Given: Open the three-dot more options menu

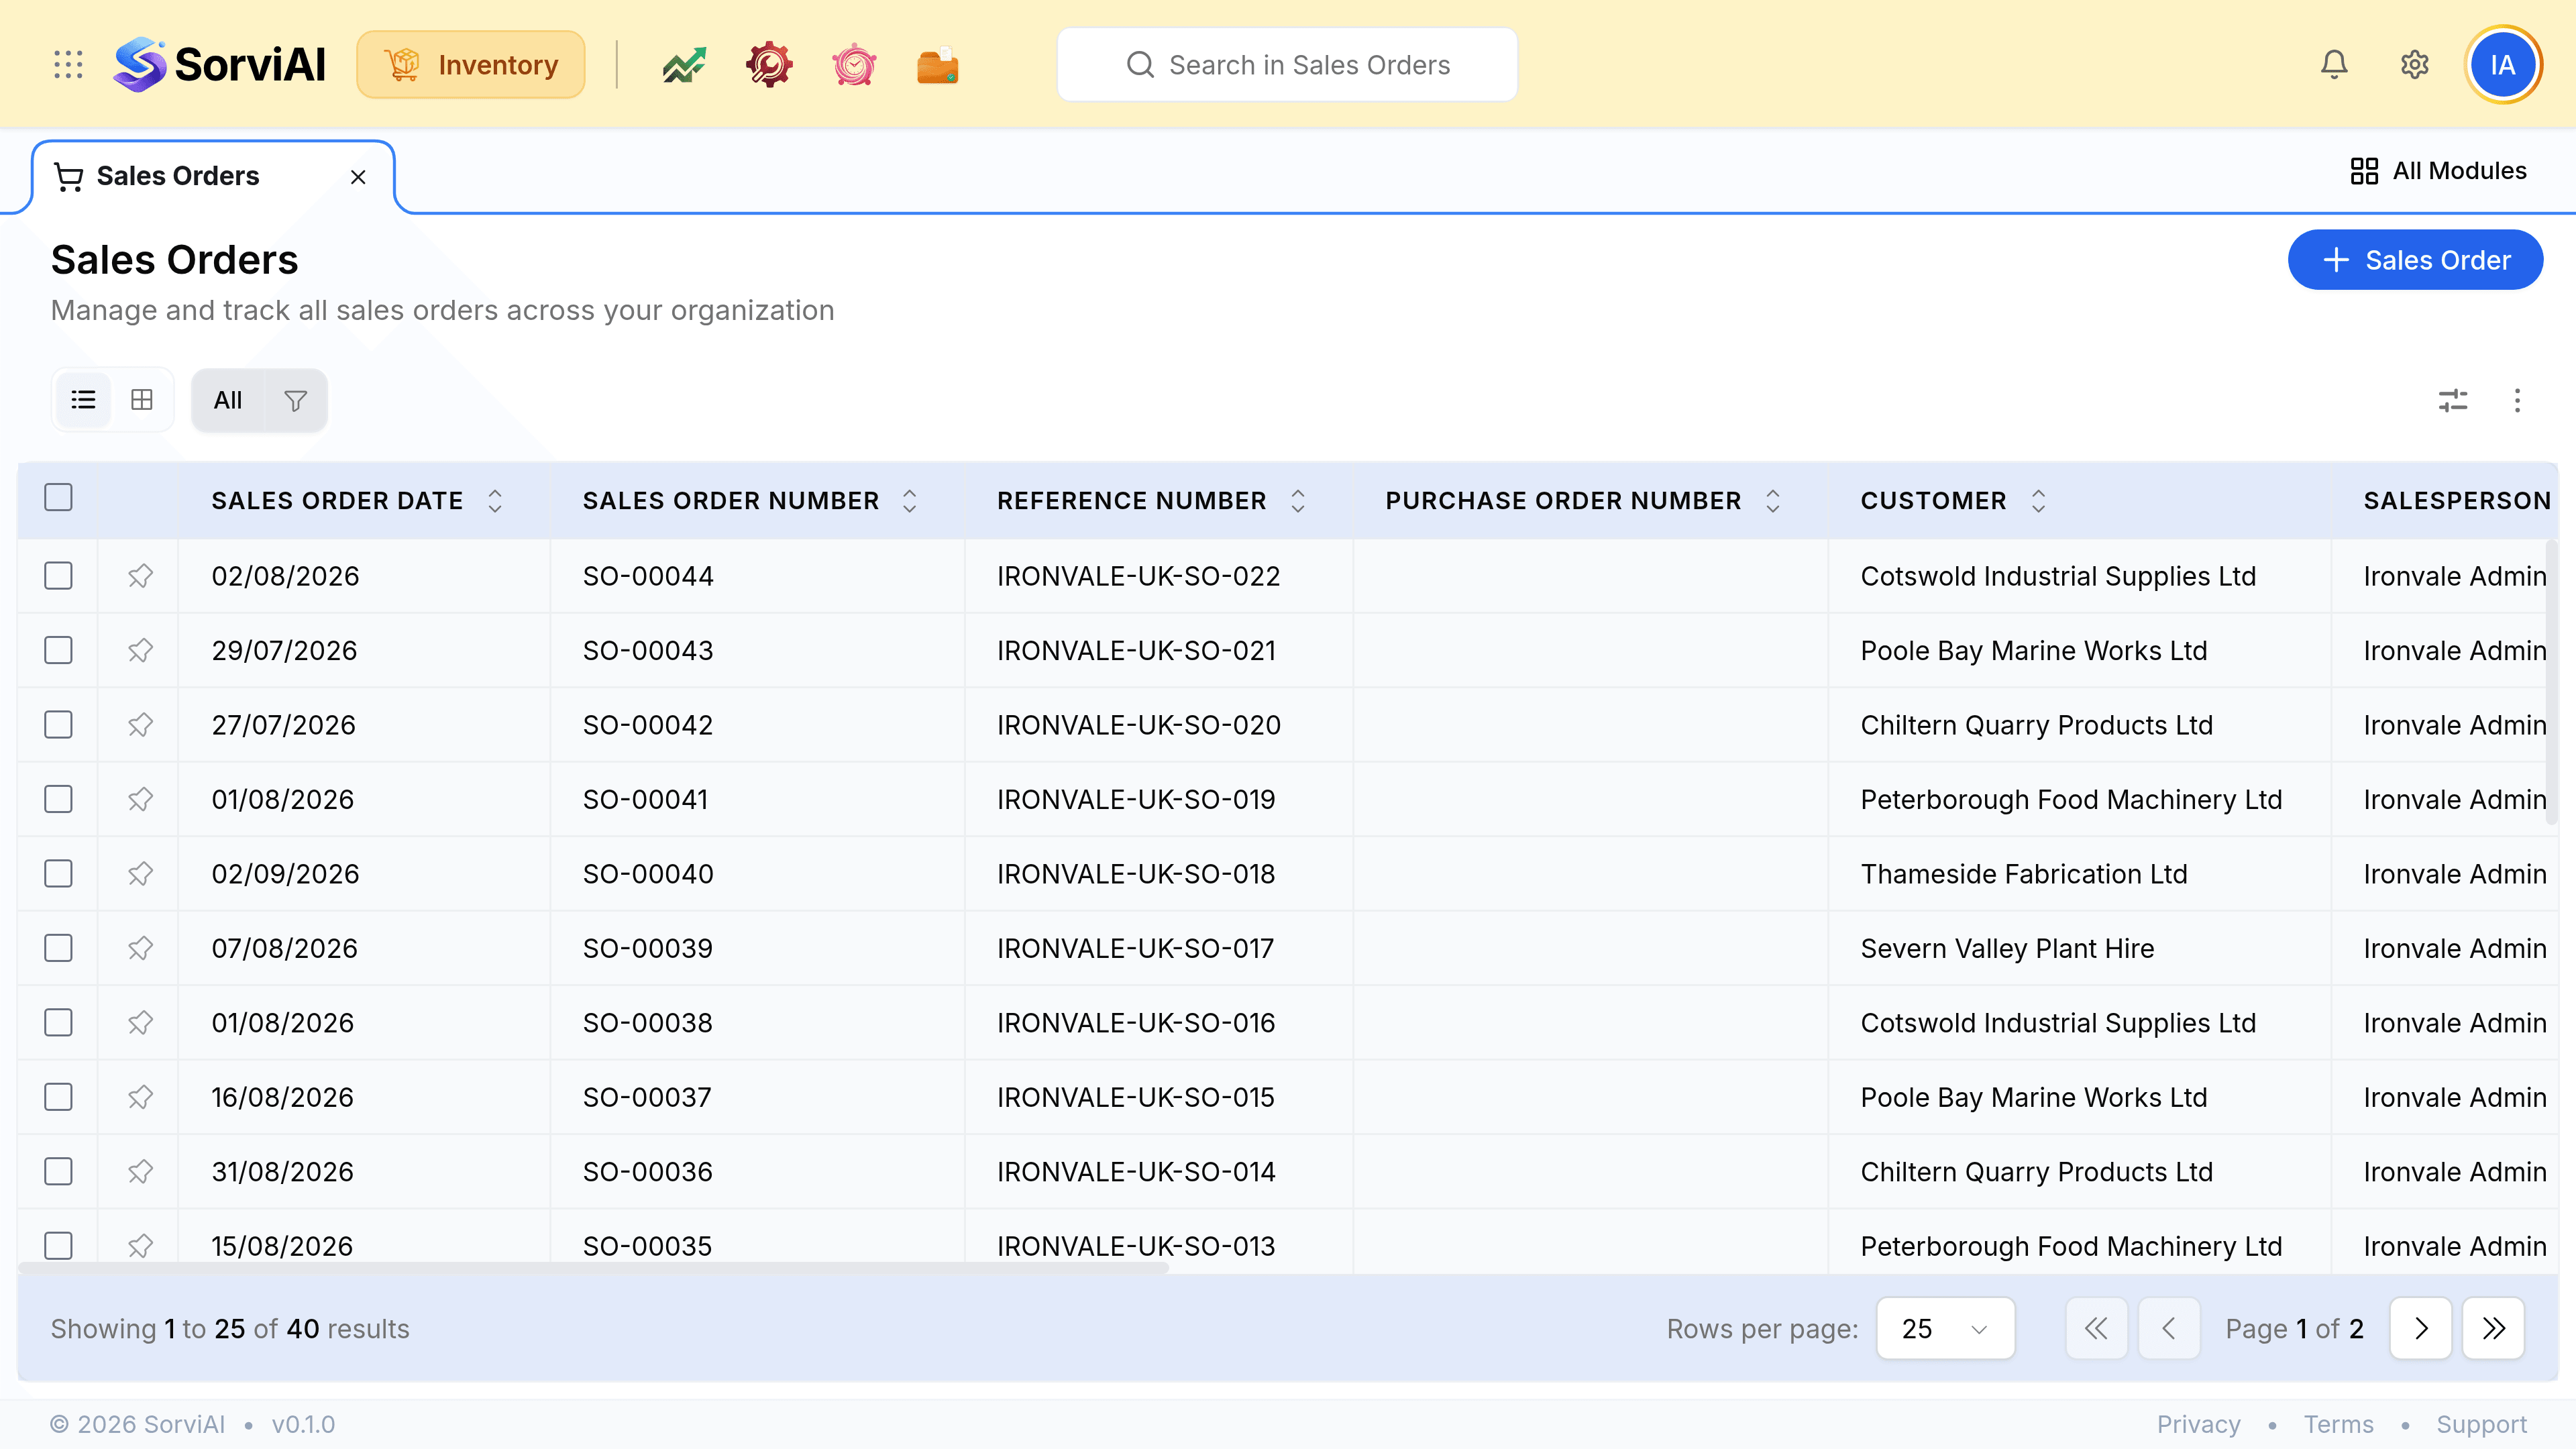Looking at the screenshot, I should coord(2517,401).
